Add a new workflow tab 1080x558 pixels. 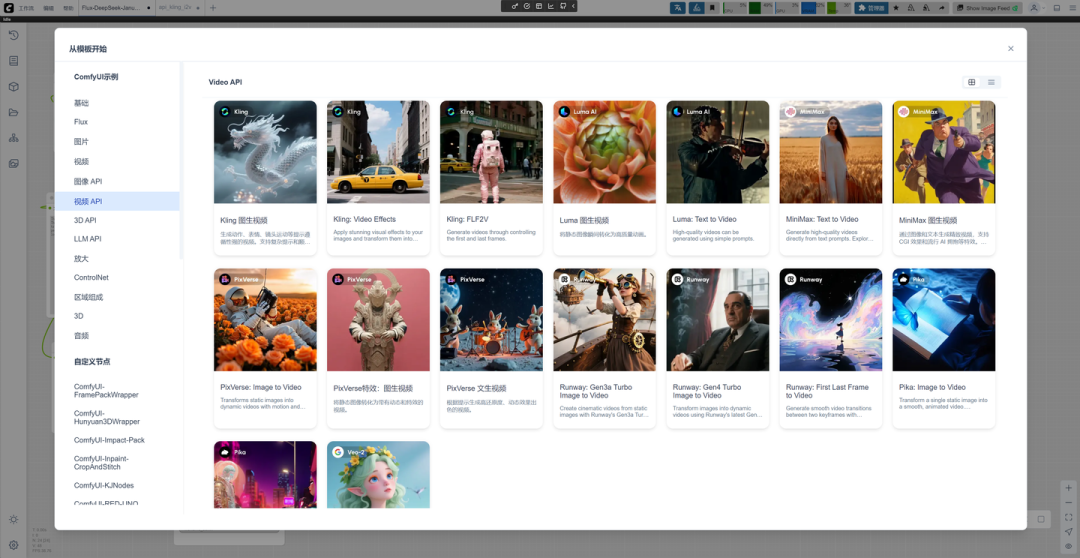pos(213,8)
